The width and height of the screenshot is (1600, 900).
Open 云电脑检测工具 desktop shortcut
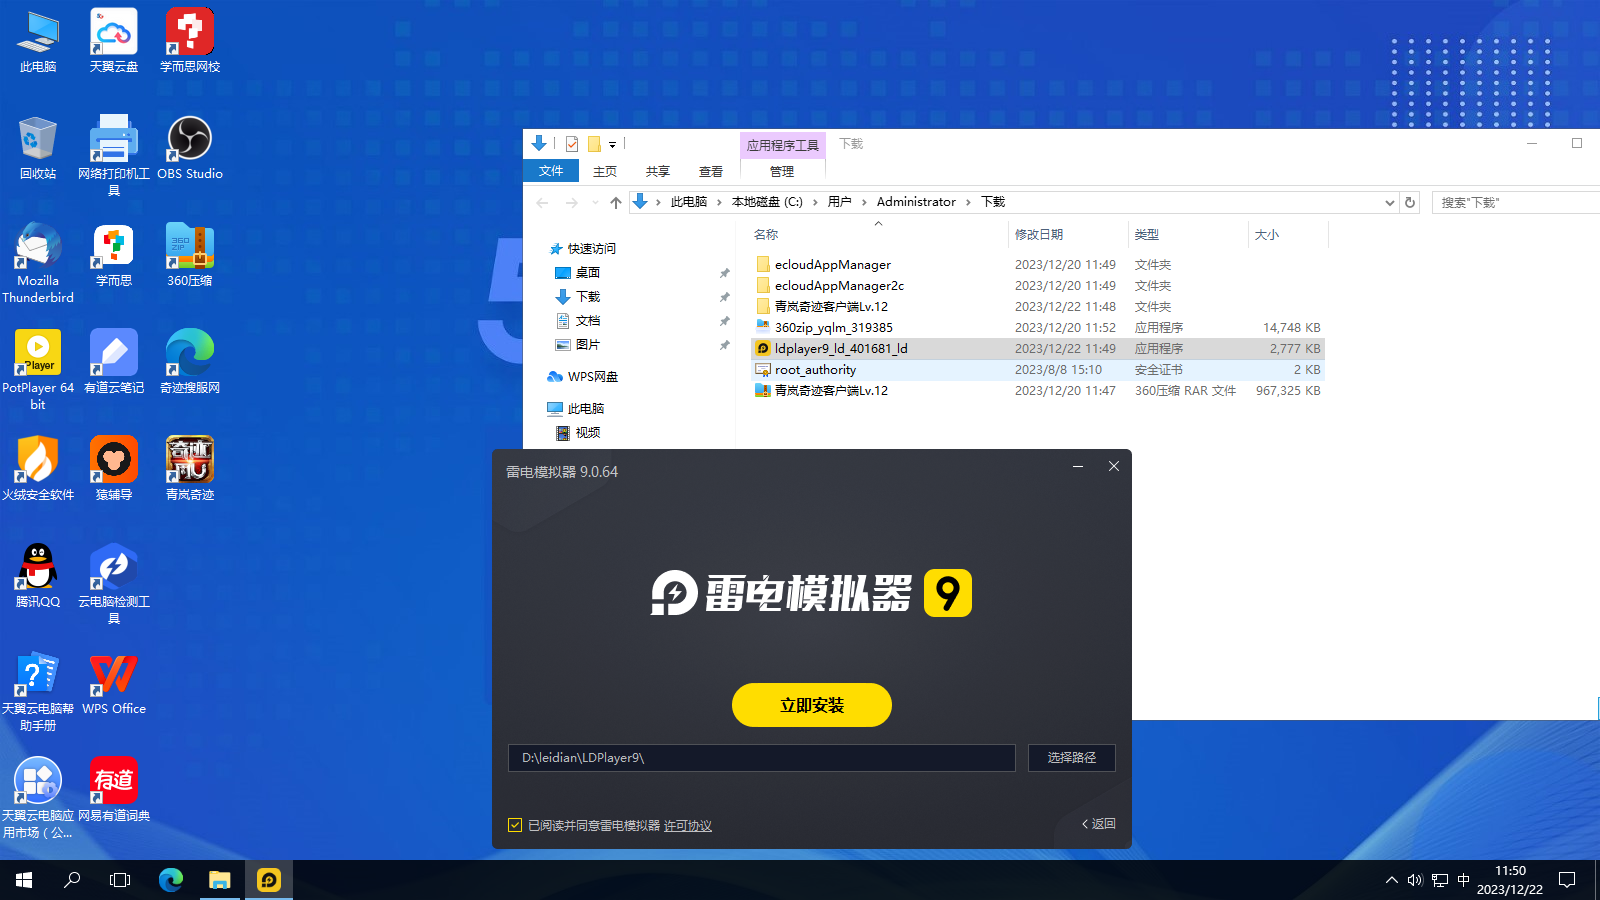(x=114, y=584)
